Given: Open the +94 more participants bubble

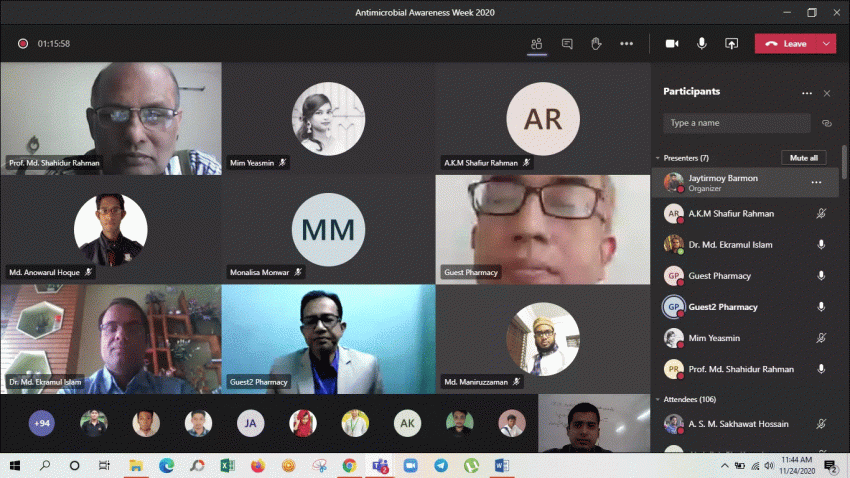Looking at the screenshot, I should [x=42, y=423].
